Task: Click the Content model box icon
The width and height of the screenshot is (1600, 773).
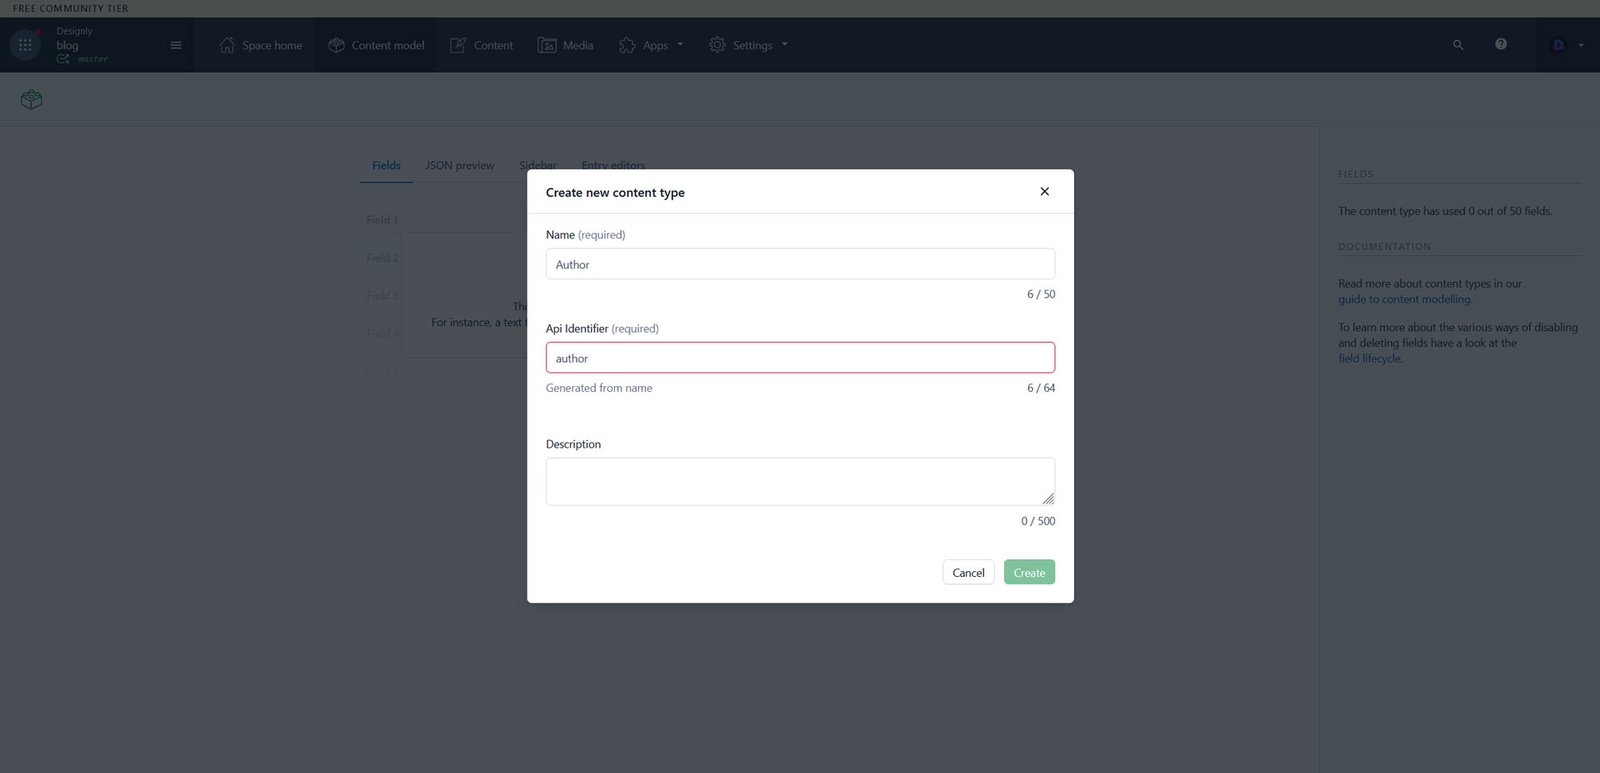Action: [x=336, y=45]
